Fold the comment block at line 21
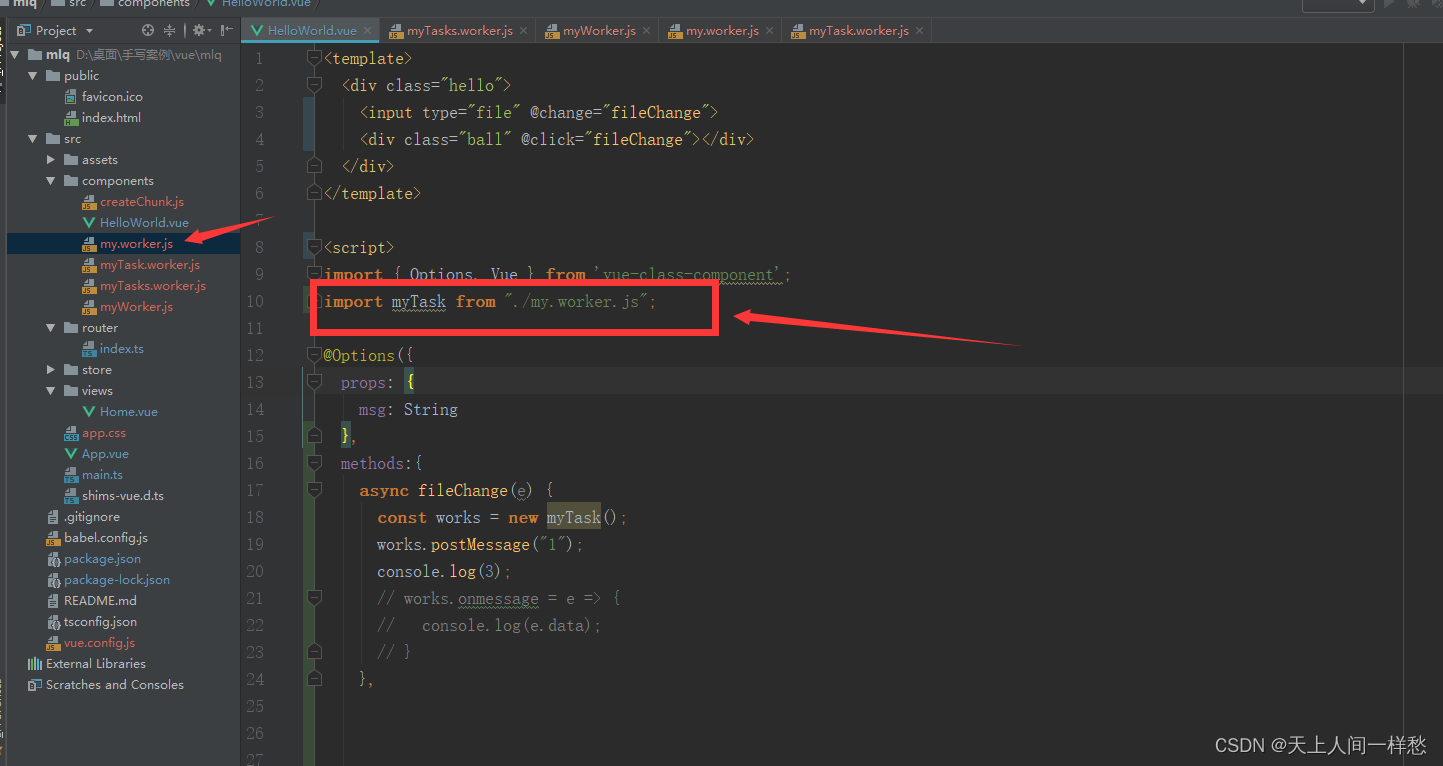 tap(314, 598)
